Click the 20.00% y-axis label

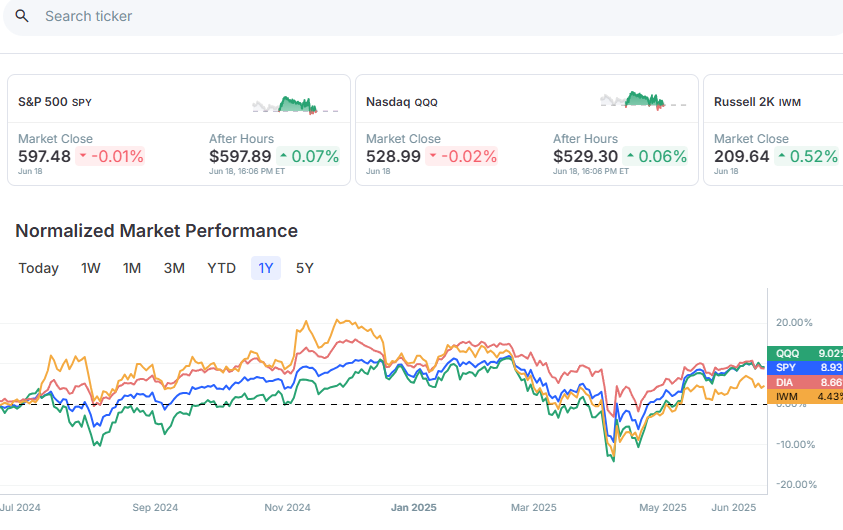point(794,323)
